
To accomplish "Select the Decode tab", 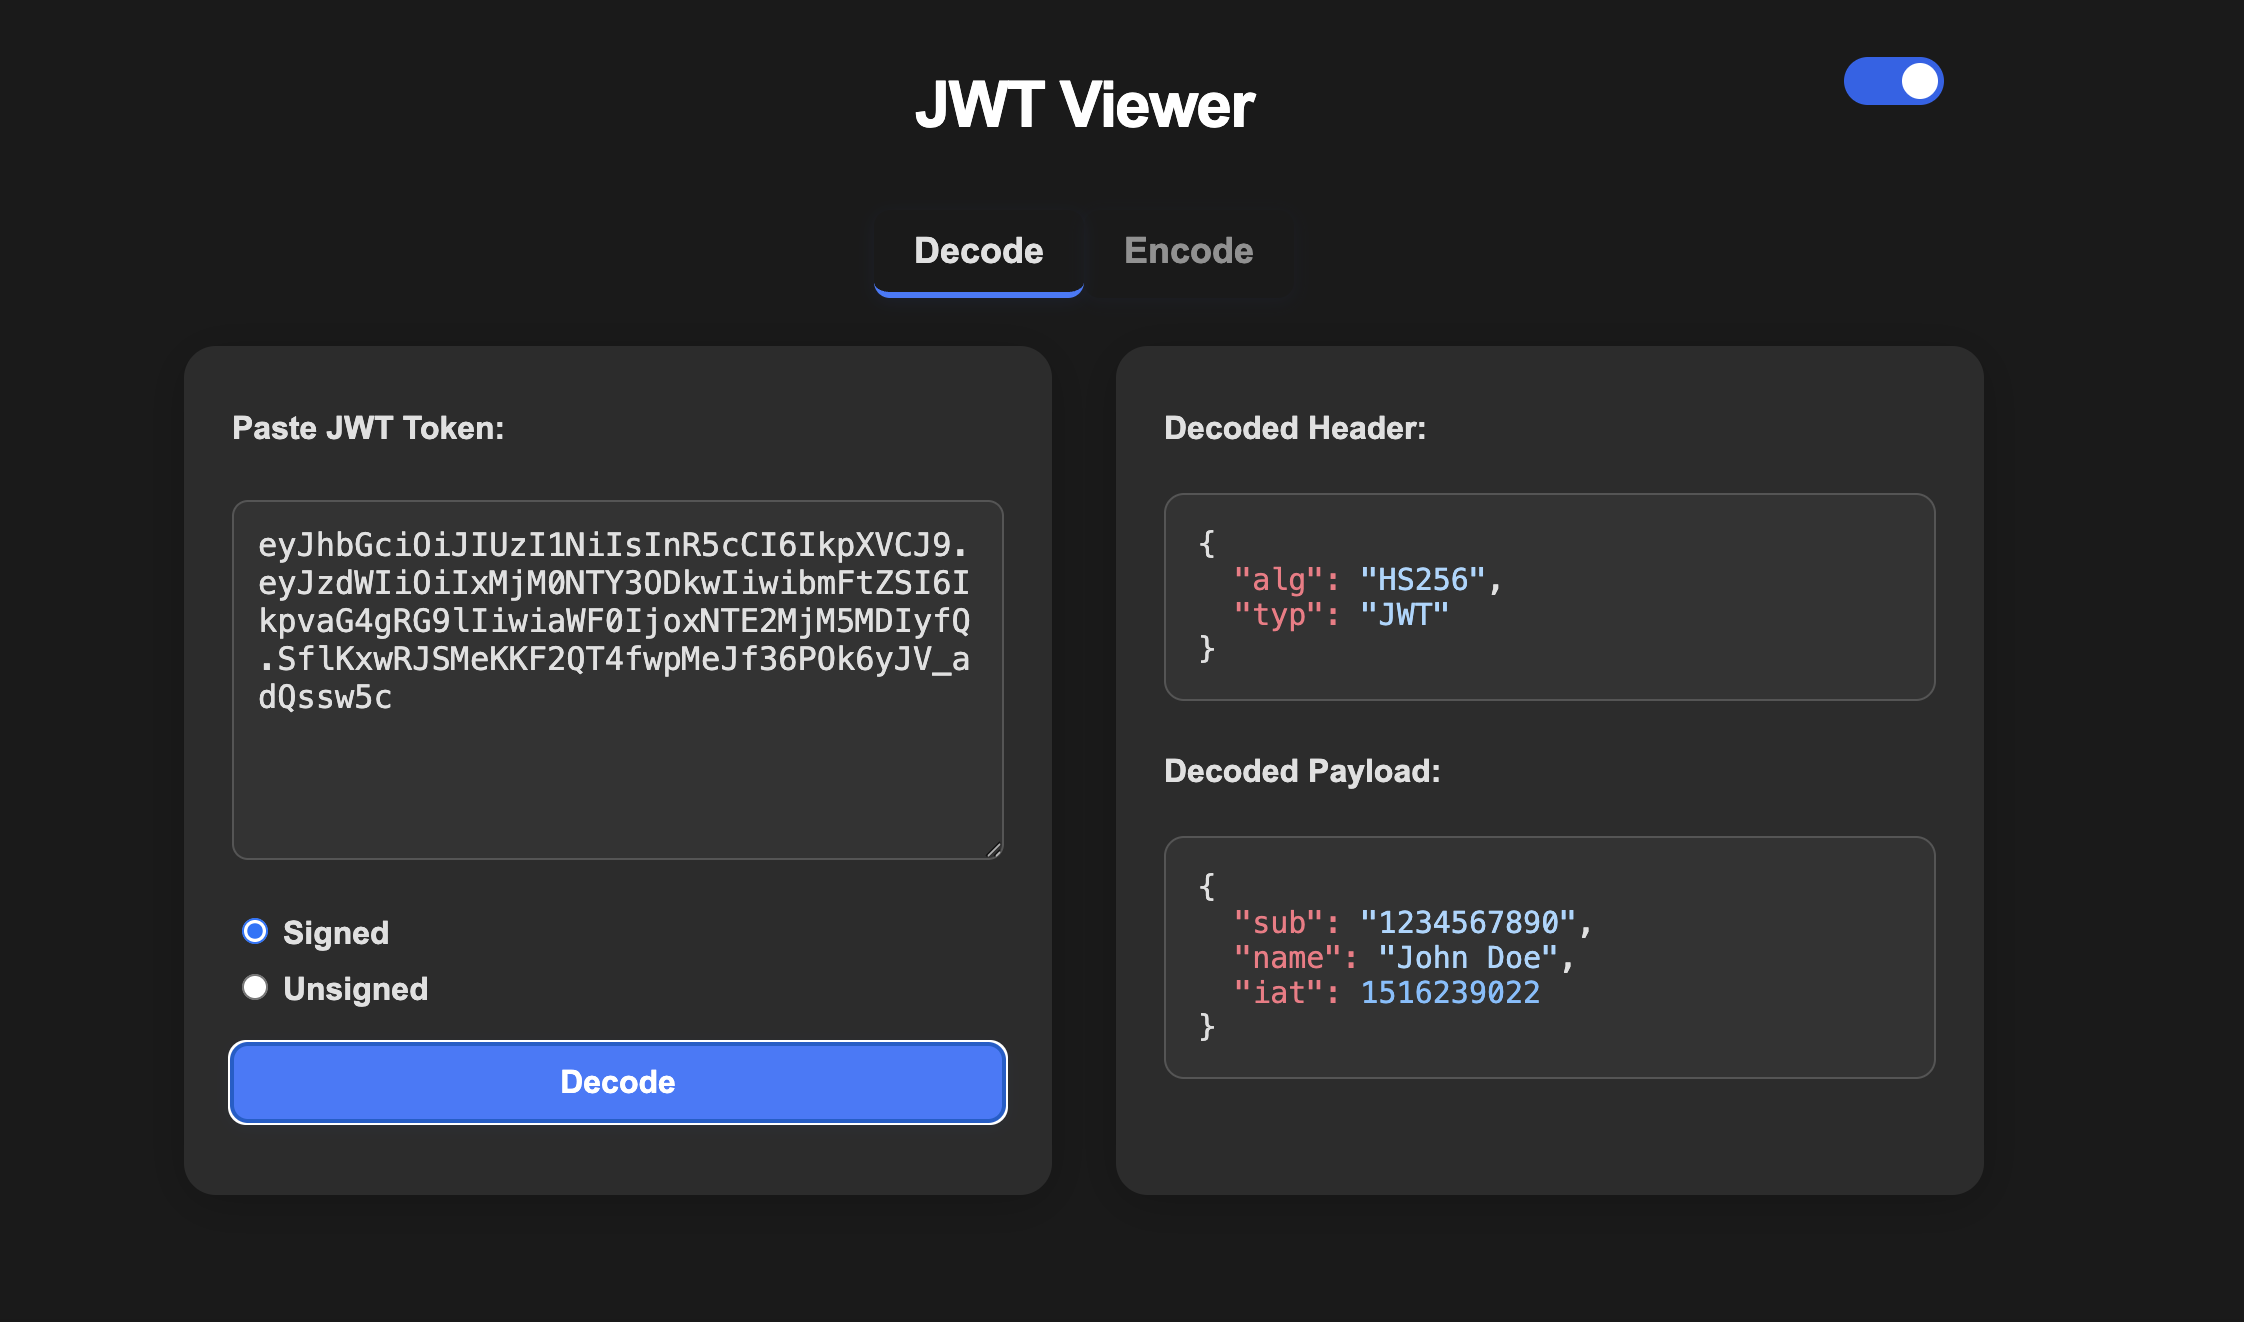I will point(978,251).
